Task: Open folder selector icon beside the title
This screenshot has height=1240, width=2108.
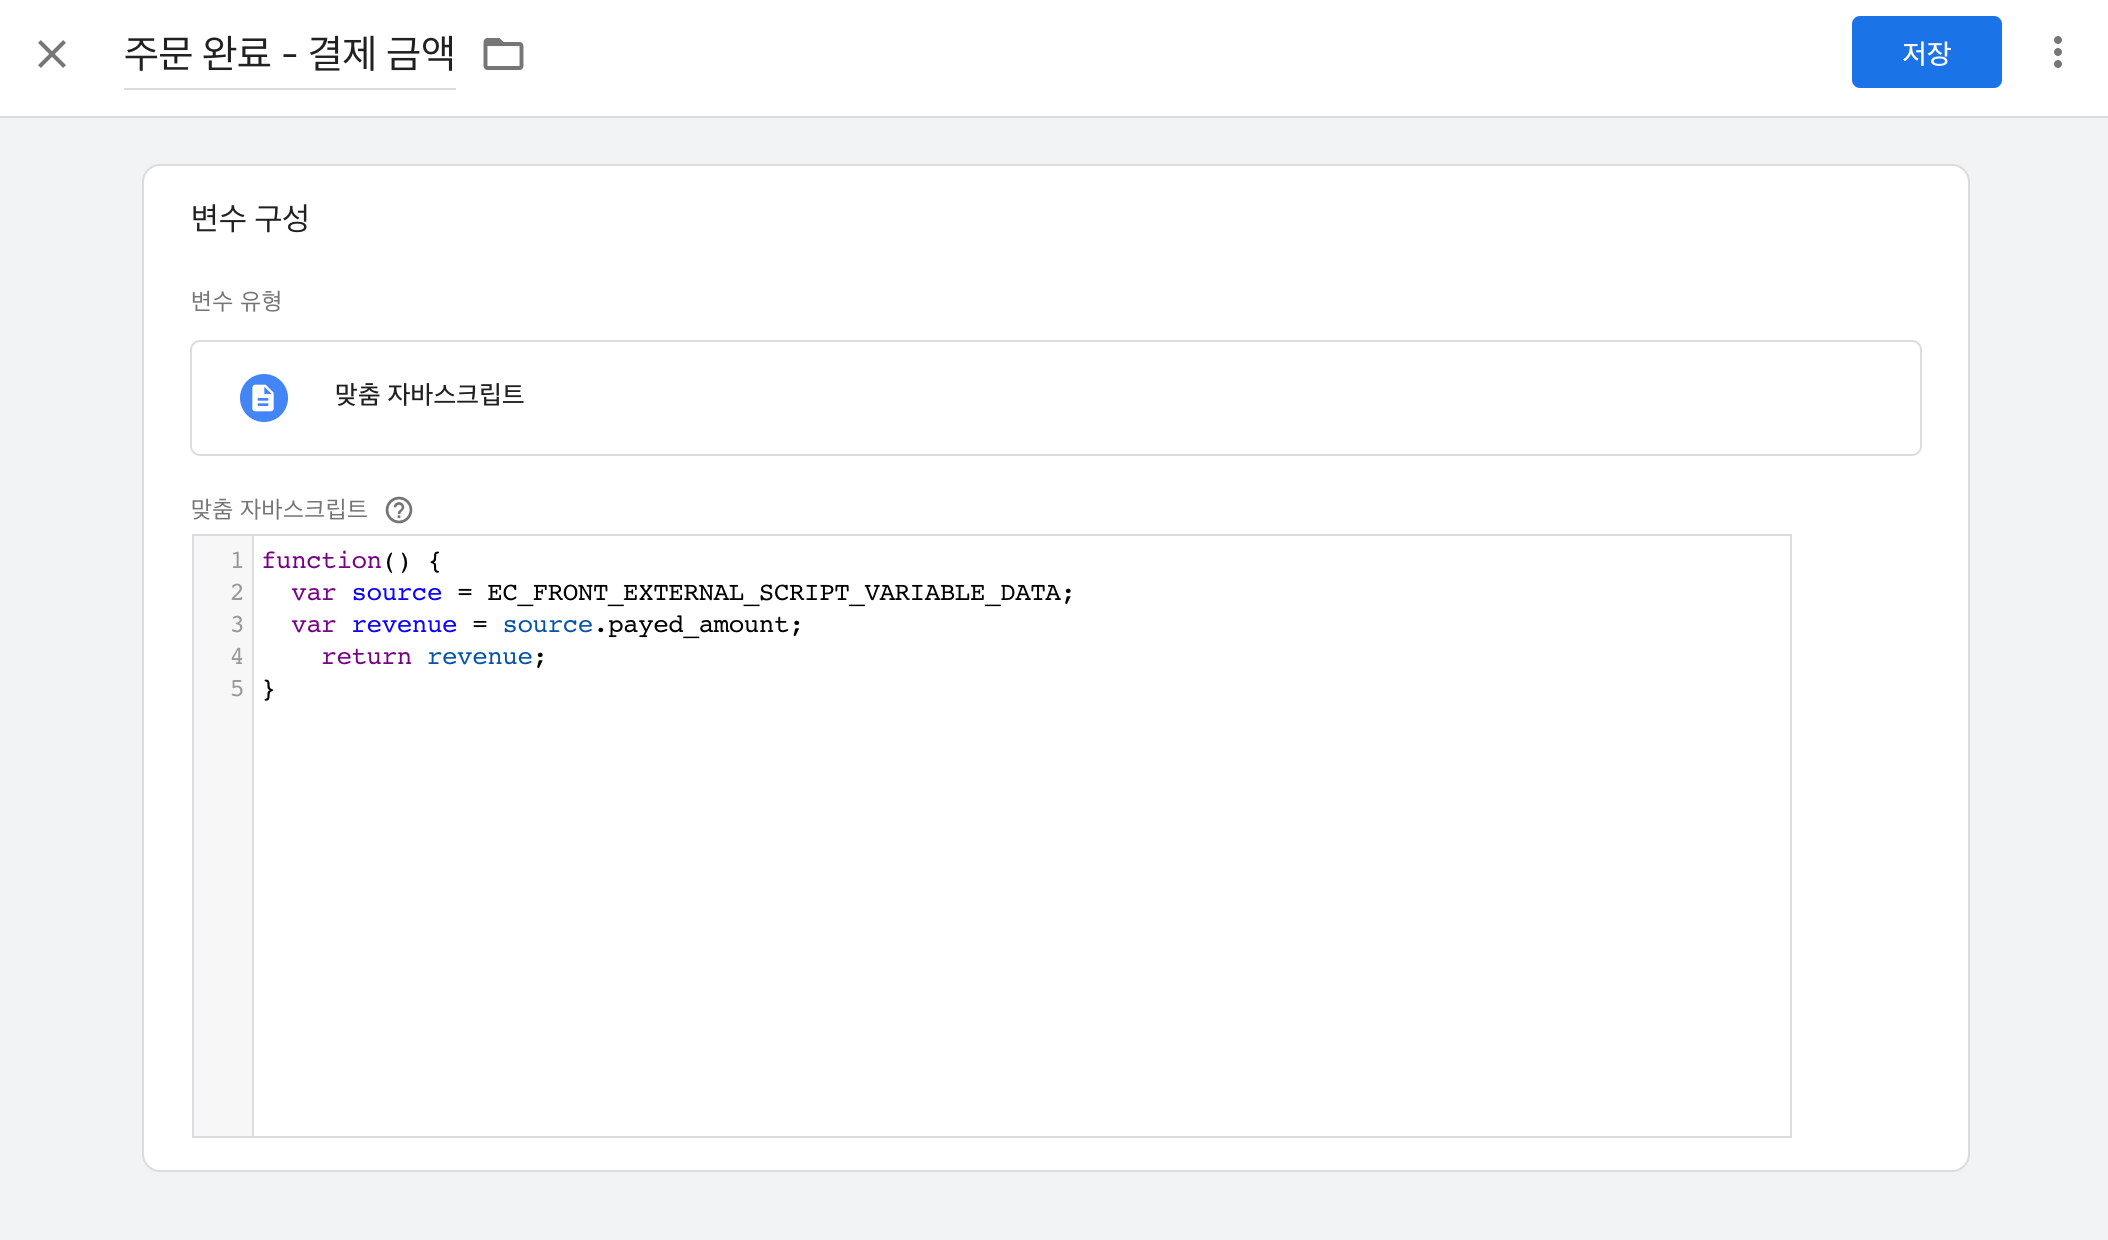Action: pyautogui.click(x=503, y=54)
